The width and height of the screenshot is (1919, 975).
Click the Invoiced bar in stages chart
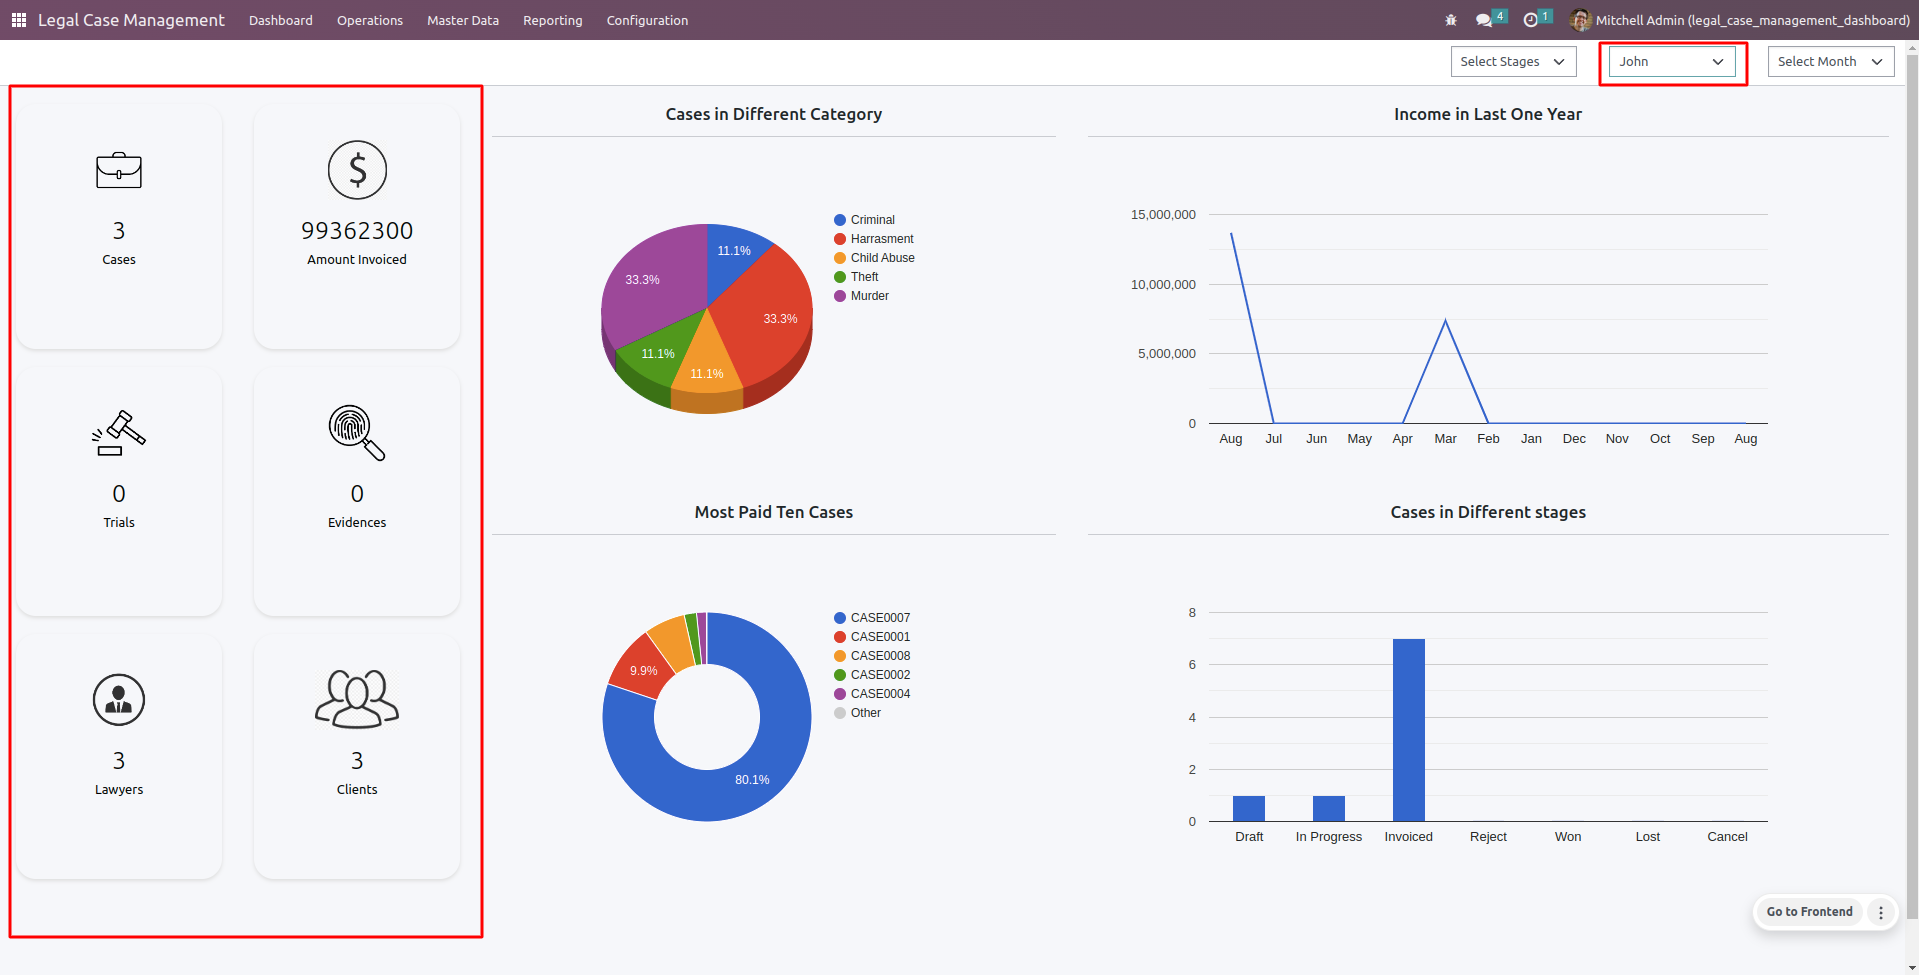coord(1408,730)
